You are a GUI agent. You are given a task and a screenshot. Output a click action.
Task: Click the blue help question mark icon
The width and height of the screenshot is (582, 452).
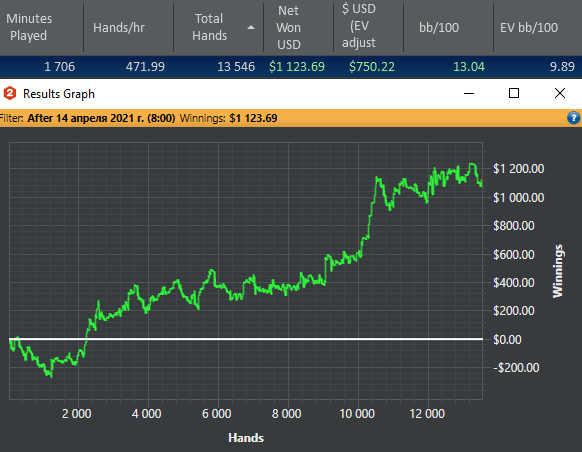[573, 118]
